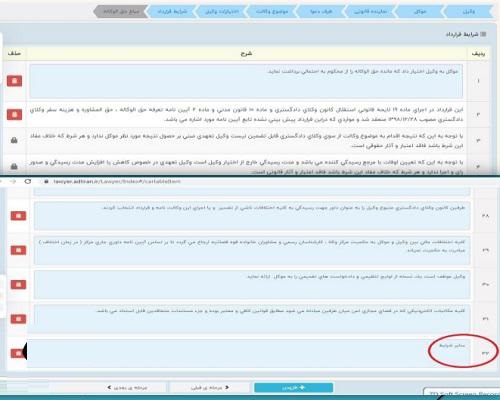Go to next step مرحله ی بعدی
This screenshot has width=500, height=400.
pos(127,388)
